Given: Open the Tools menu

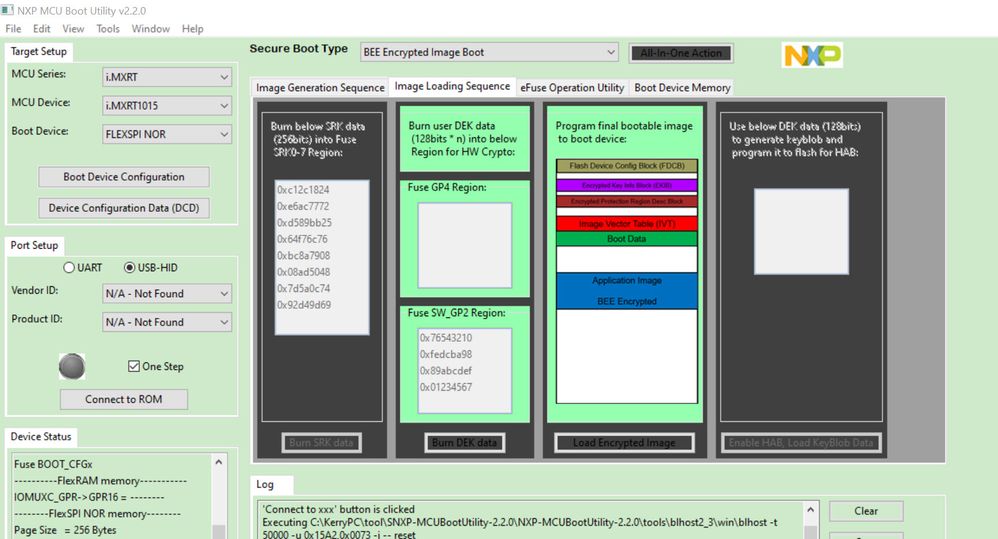Looking at the screenshot, I should click(108, 29).
